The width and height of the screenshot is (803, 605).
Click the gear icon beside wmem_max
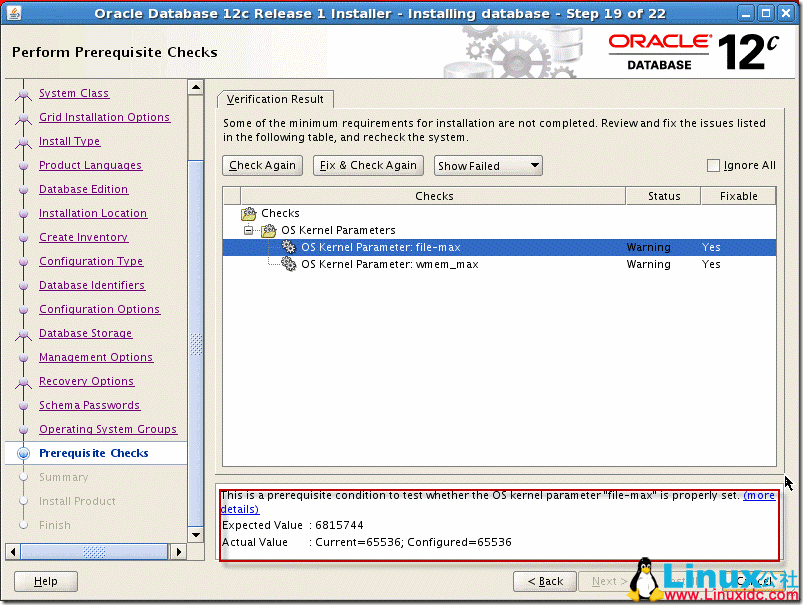pyautogui.click(x=289, y=264)
